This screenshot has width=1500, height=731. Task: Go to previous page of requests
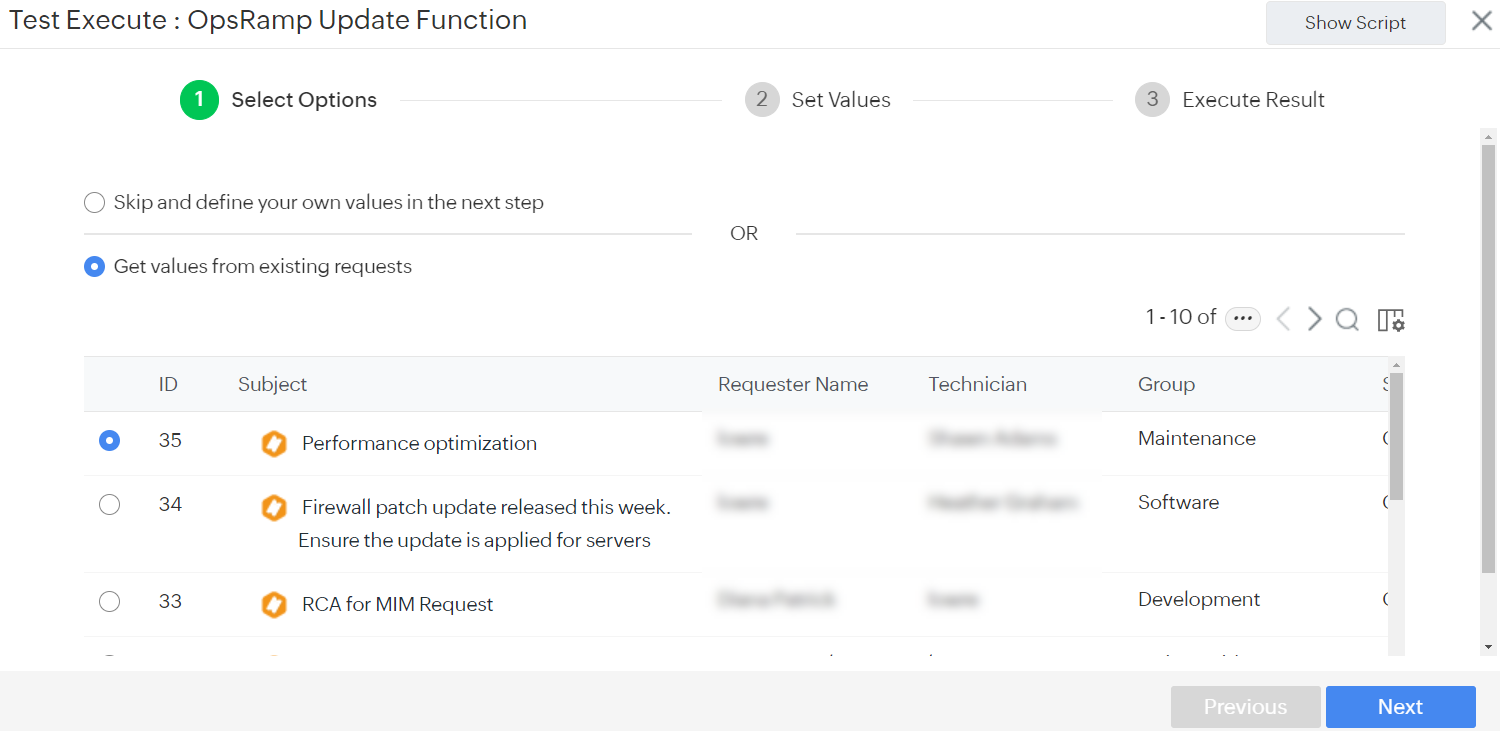[x=1283, y=319]
